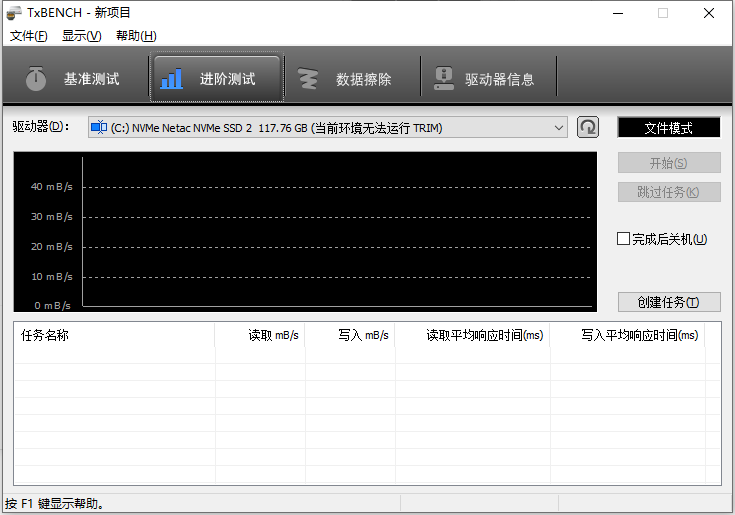
Task: Open the 显示(V) menu
Action: pos(82,36)
